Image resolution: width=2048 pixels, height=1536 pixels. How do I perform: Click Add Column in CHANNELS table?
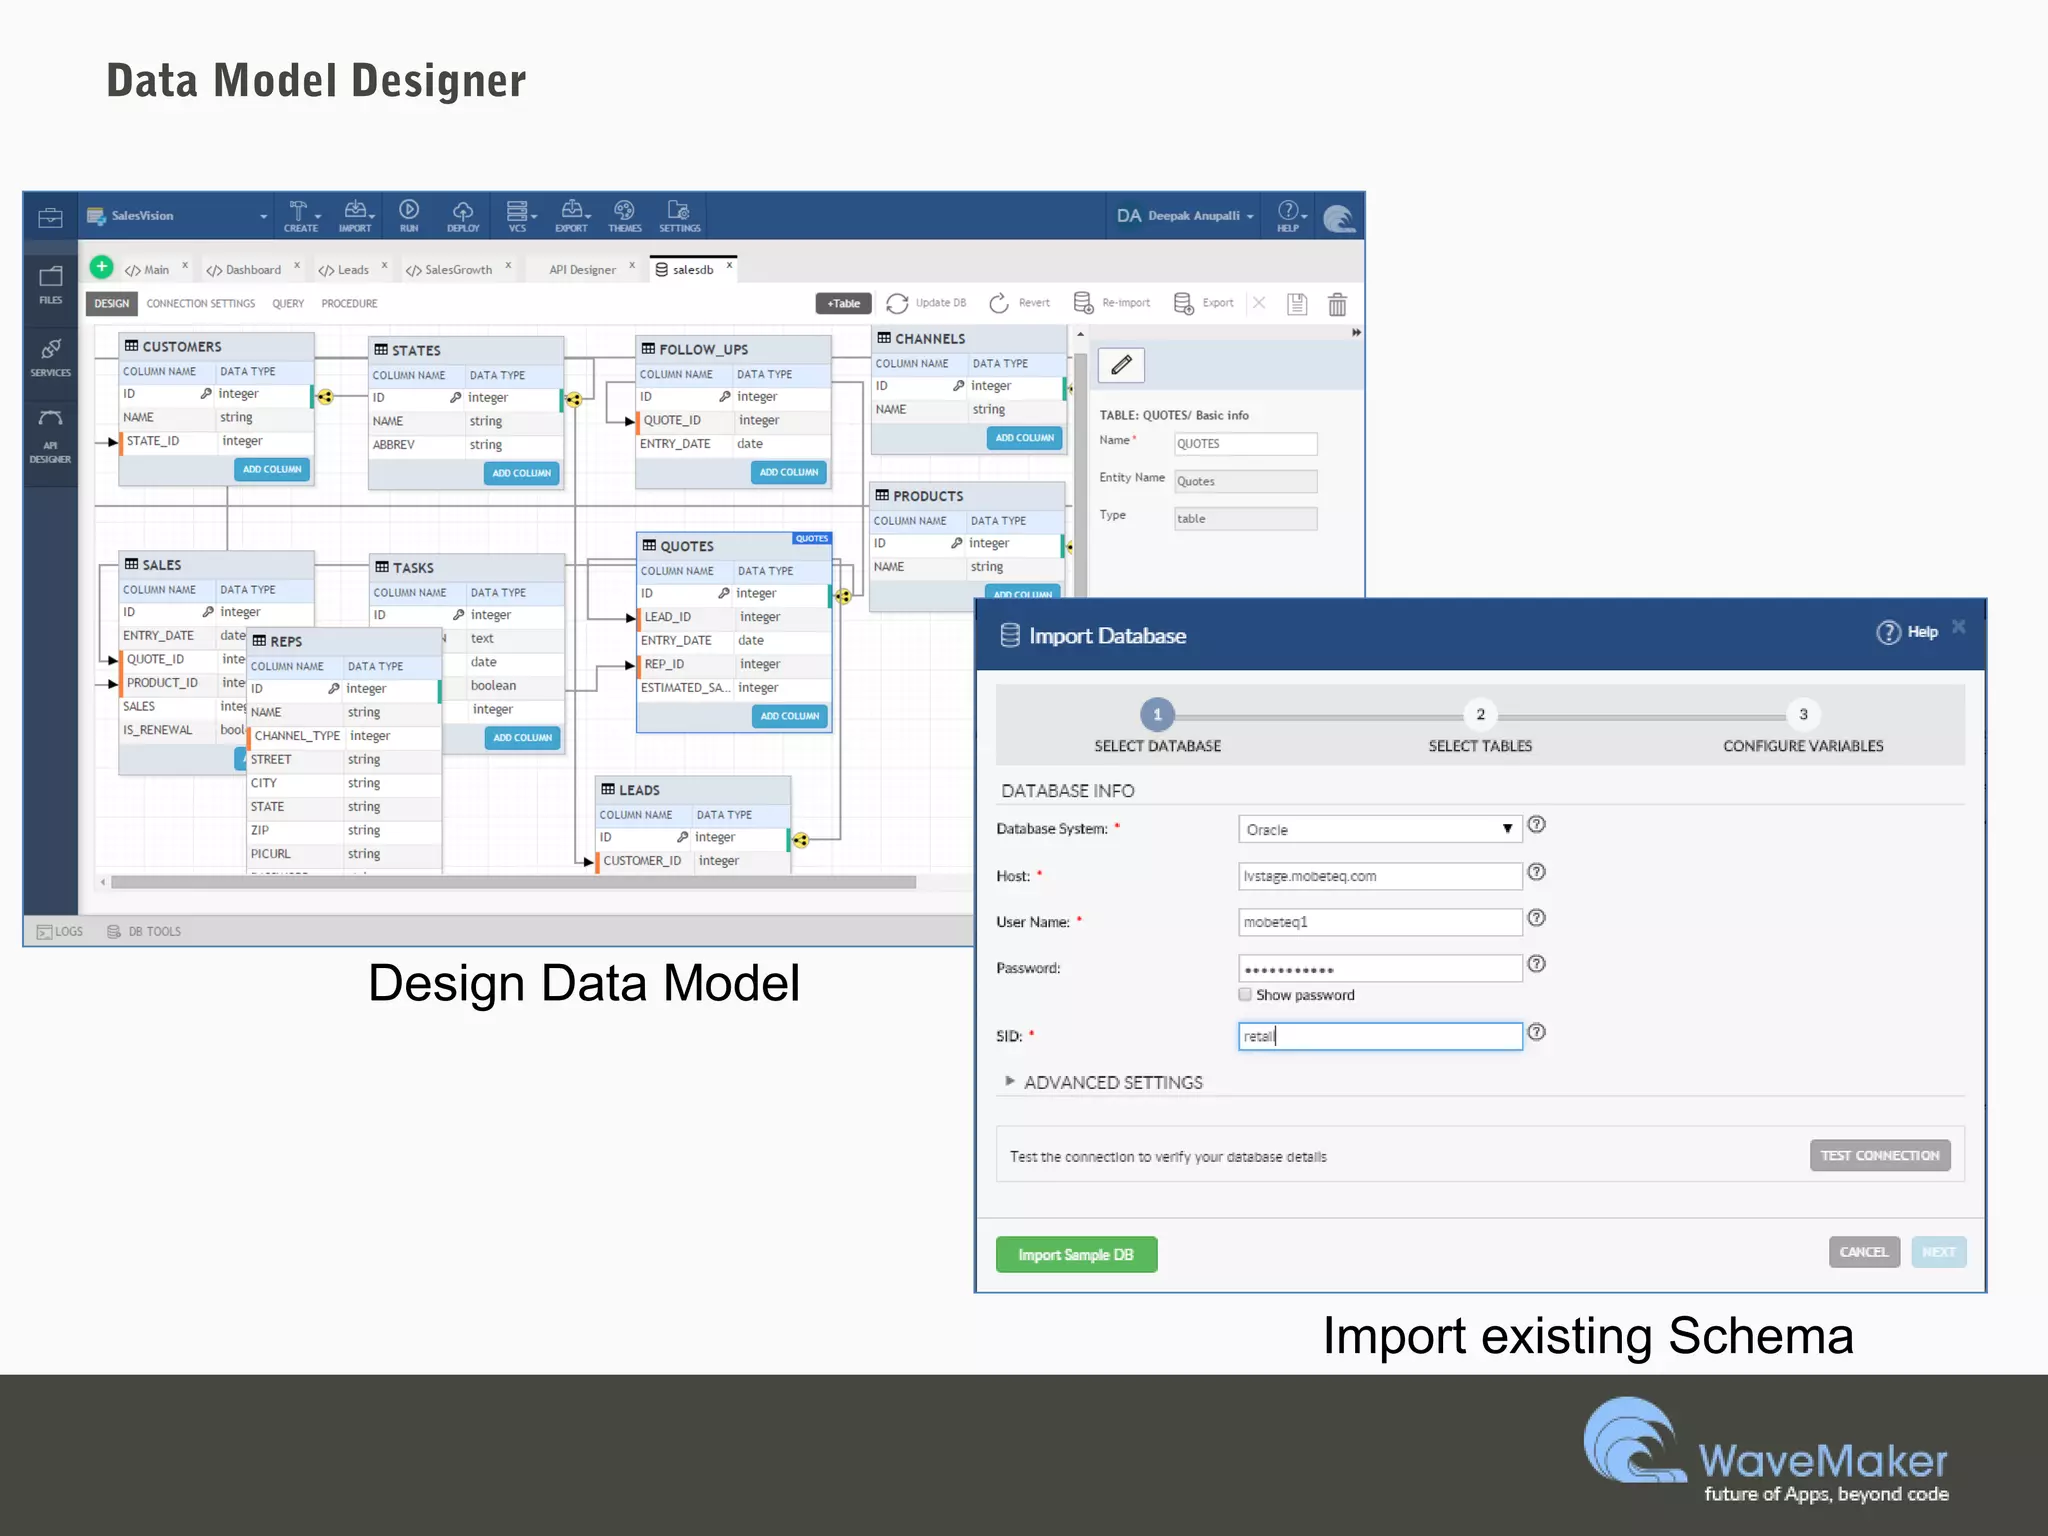(x=1024, y=438)
